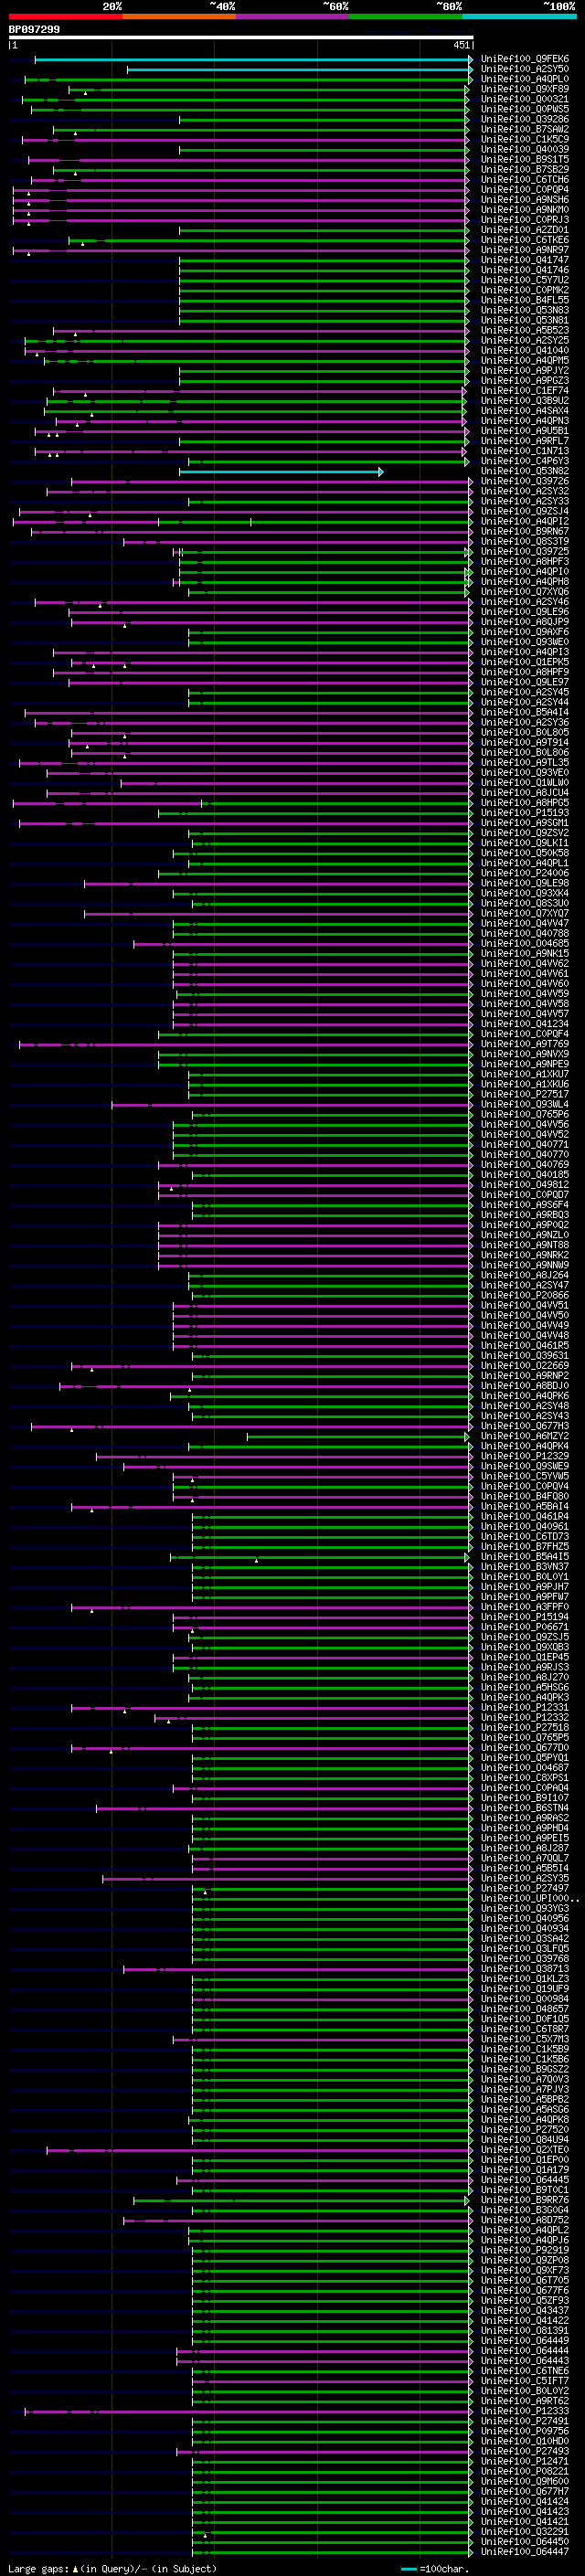
Task: Select UniRef100_Q3B9U2 hit label
Action: (525, 401)
